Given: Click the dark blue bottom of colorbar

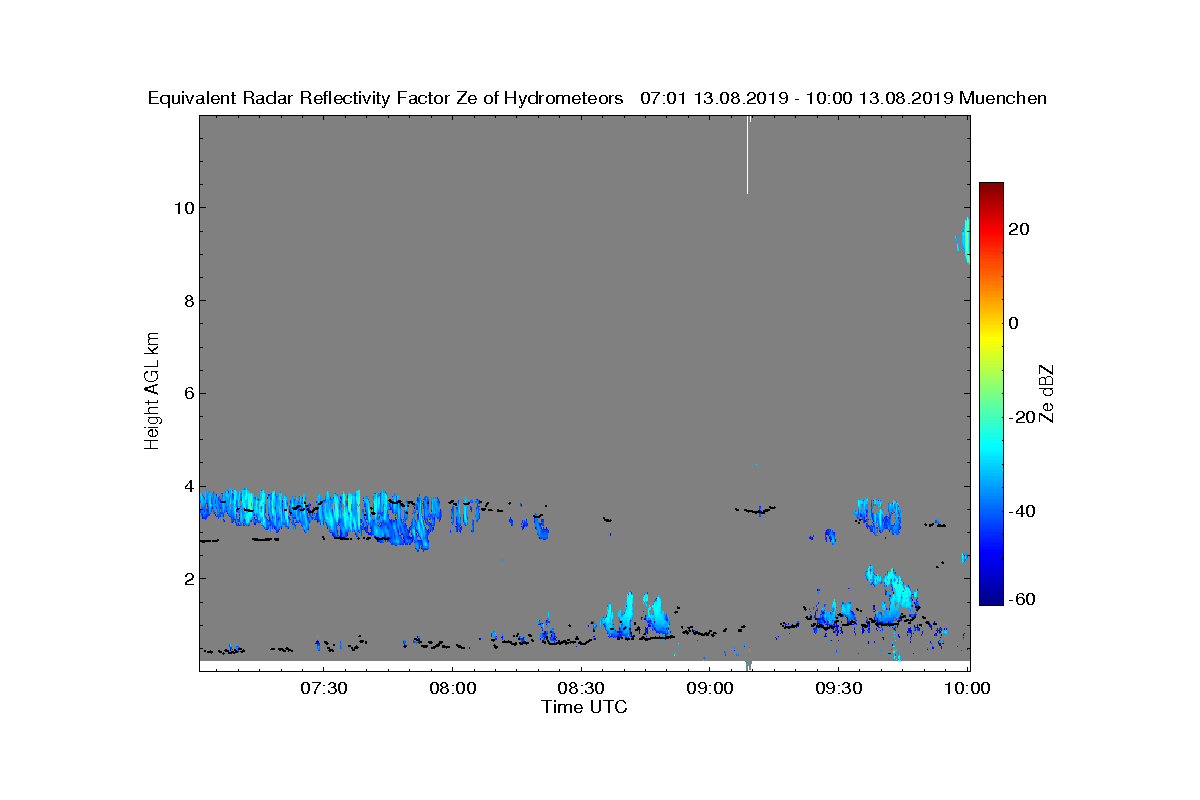Looking at the screenshot, I should point(991,597).
